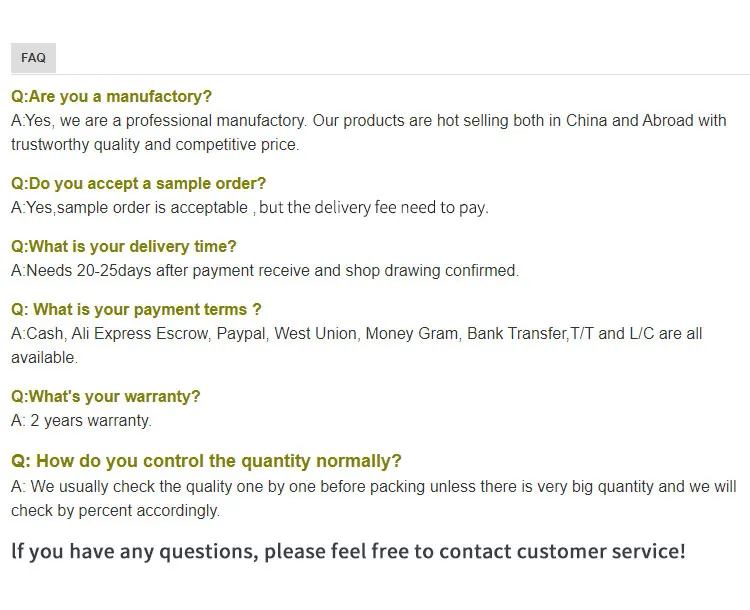Click the word "Paypal" in payment methods
Image resolution: width=750 pixels, height=610 pixels.
[x=241, y=334]
